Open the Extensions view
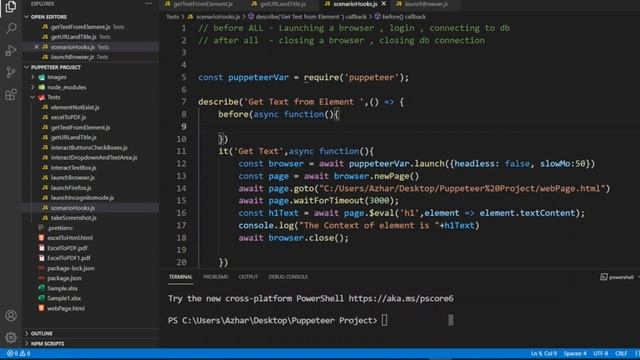Image resolution: width=640 pixels, height=360 pixels. click(x=11, y=95)
